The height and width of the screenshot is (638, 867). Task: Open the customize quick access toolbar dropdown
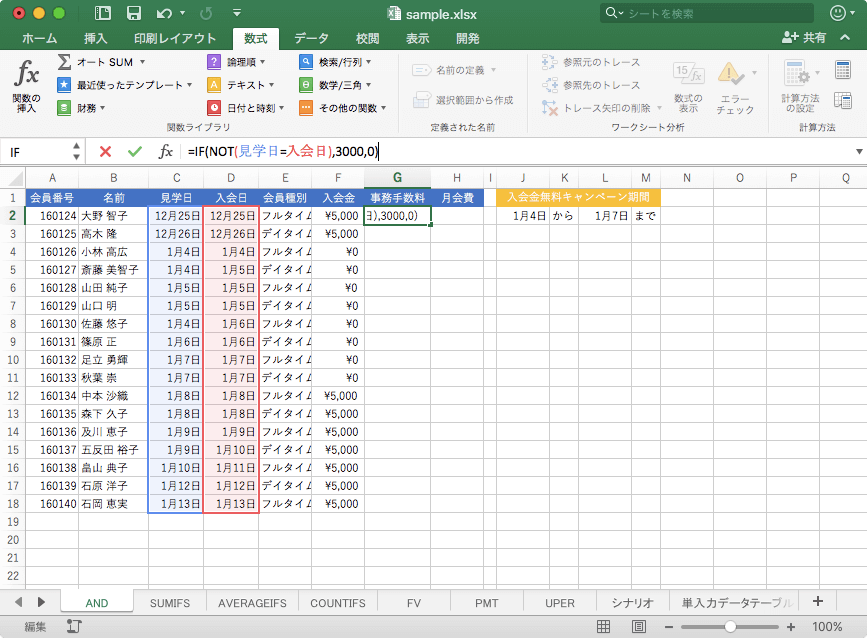pos(237,13)
